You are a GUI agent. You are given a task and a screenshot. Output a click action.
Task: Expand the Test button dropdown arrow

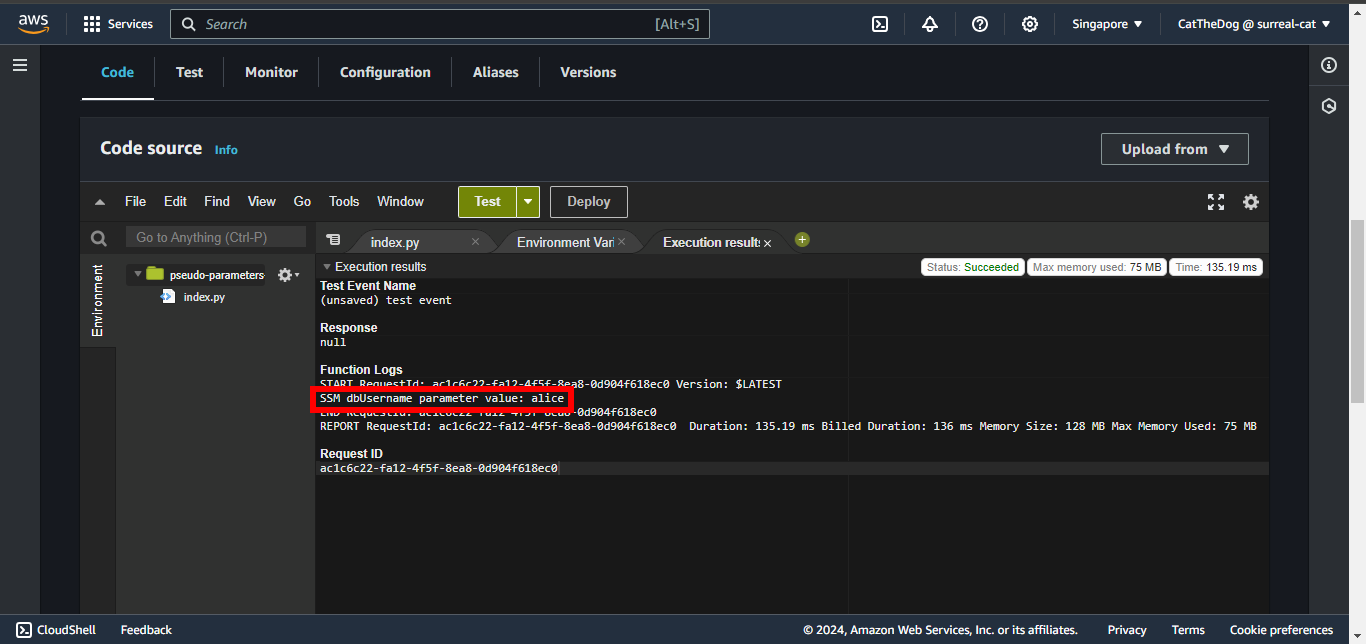(528, 202)
